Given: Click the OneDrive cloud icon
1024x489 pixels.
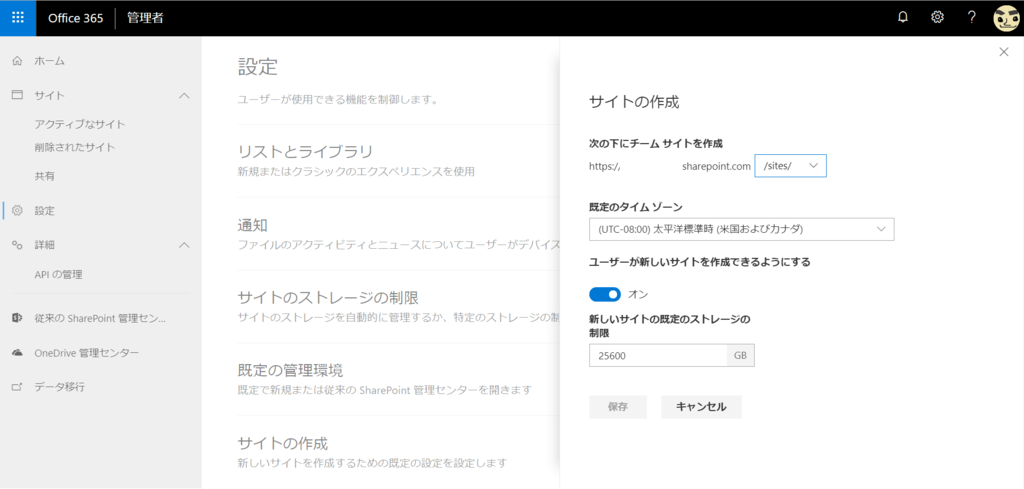Looking at the screenshot, I should pyautogui.click(x=18, y=353).
